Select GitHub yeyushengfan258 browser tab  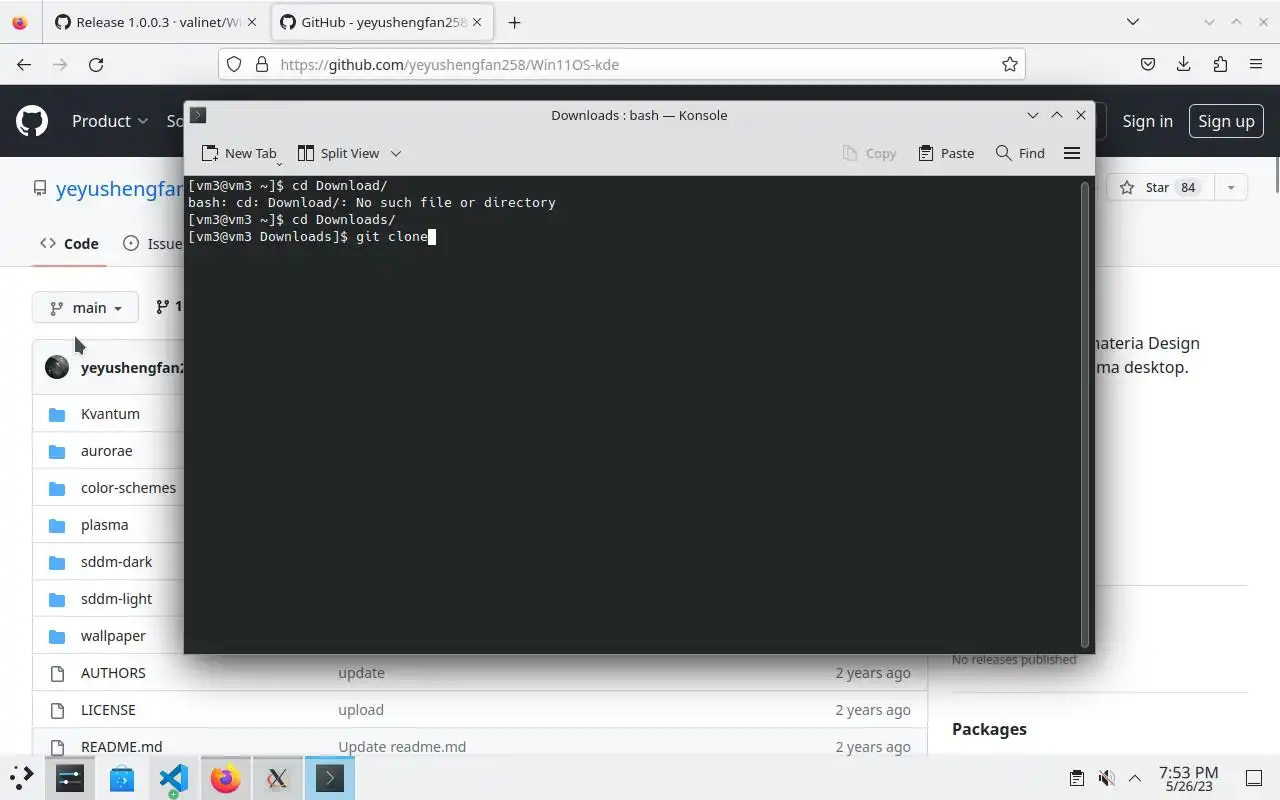[x=383, y=22]
